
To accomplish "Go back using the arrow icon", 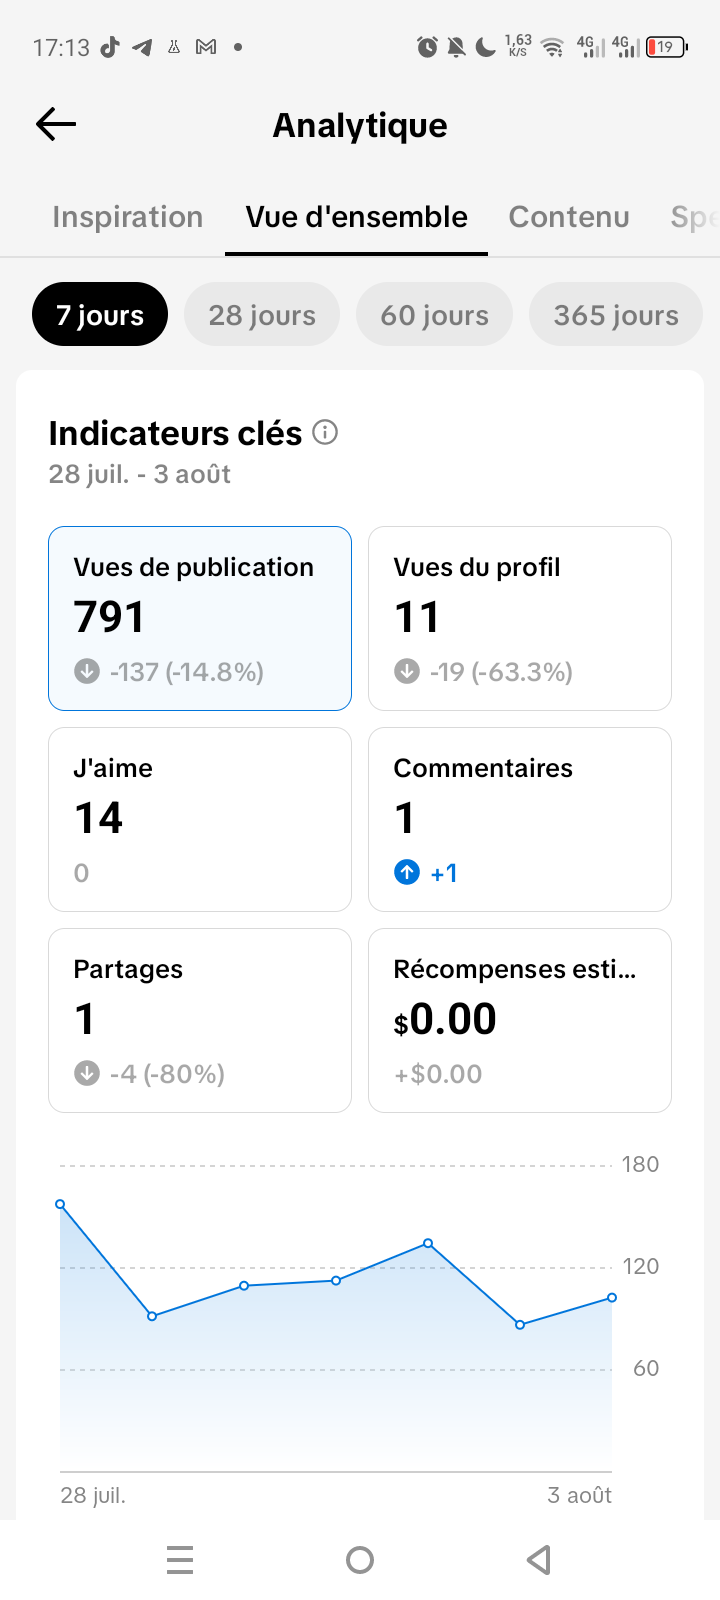I will (56, 124).
